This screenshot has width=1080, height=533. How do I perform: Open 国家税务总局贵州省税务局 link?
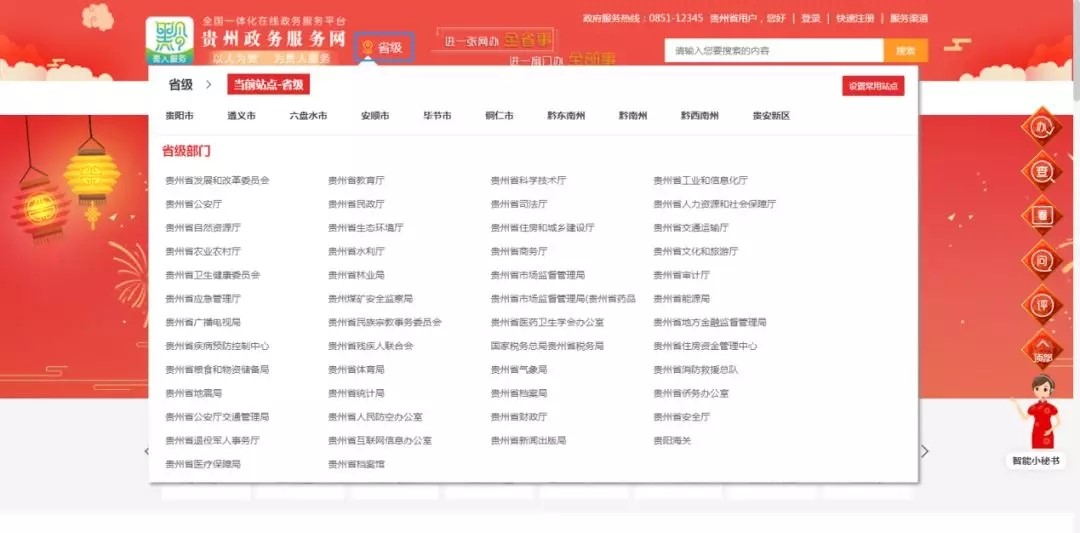click(547, 346)
